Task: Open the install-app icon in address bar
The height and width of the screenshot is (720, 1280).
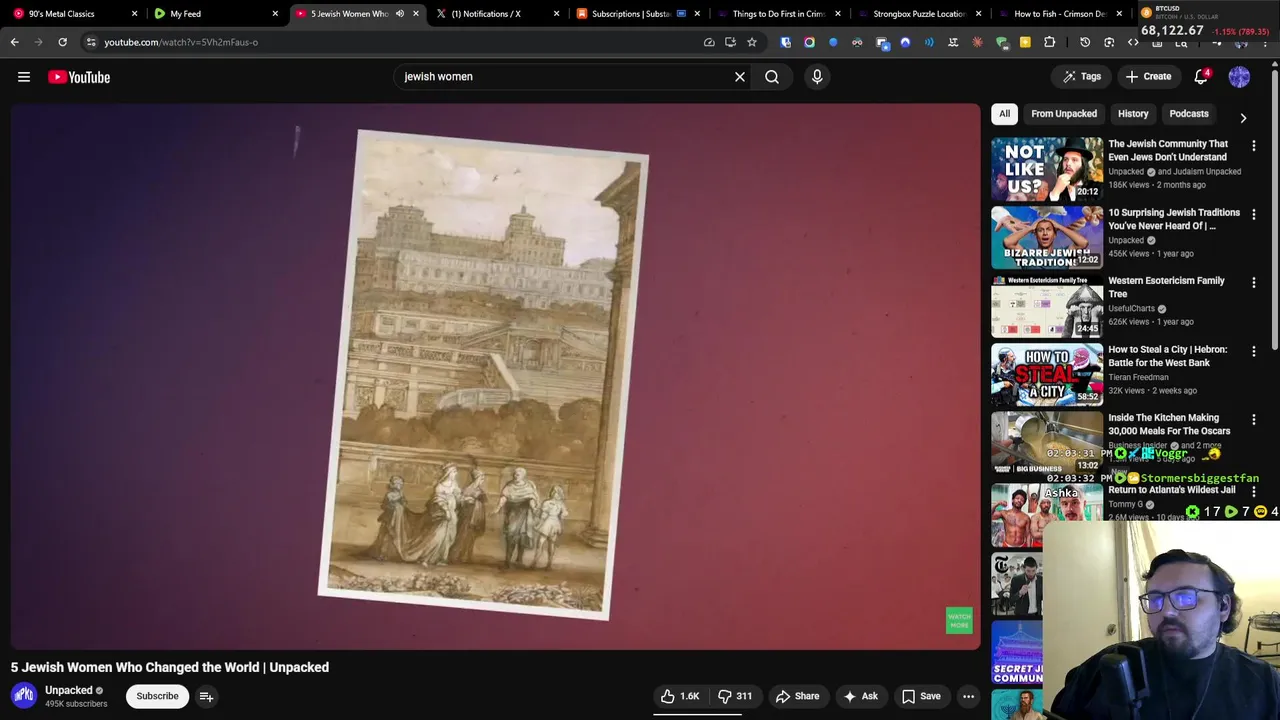Action: coord(730,42)
